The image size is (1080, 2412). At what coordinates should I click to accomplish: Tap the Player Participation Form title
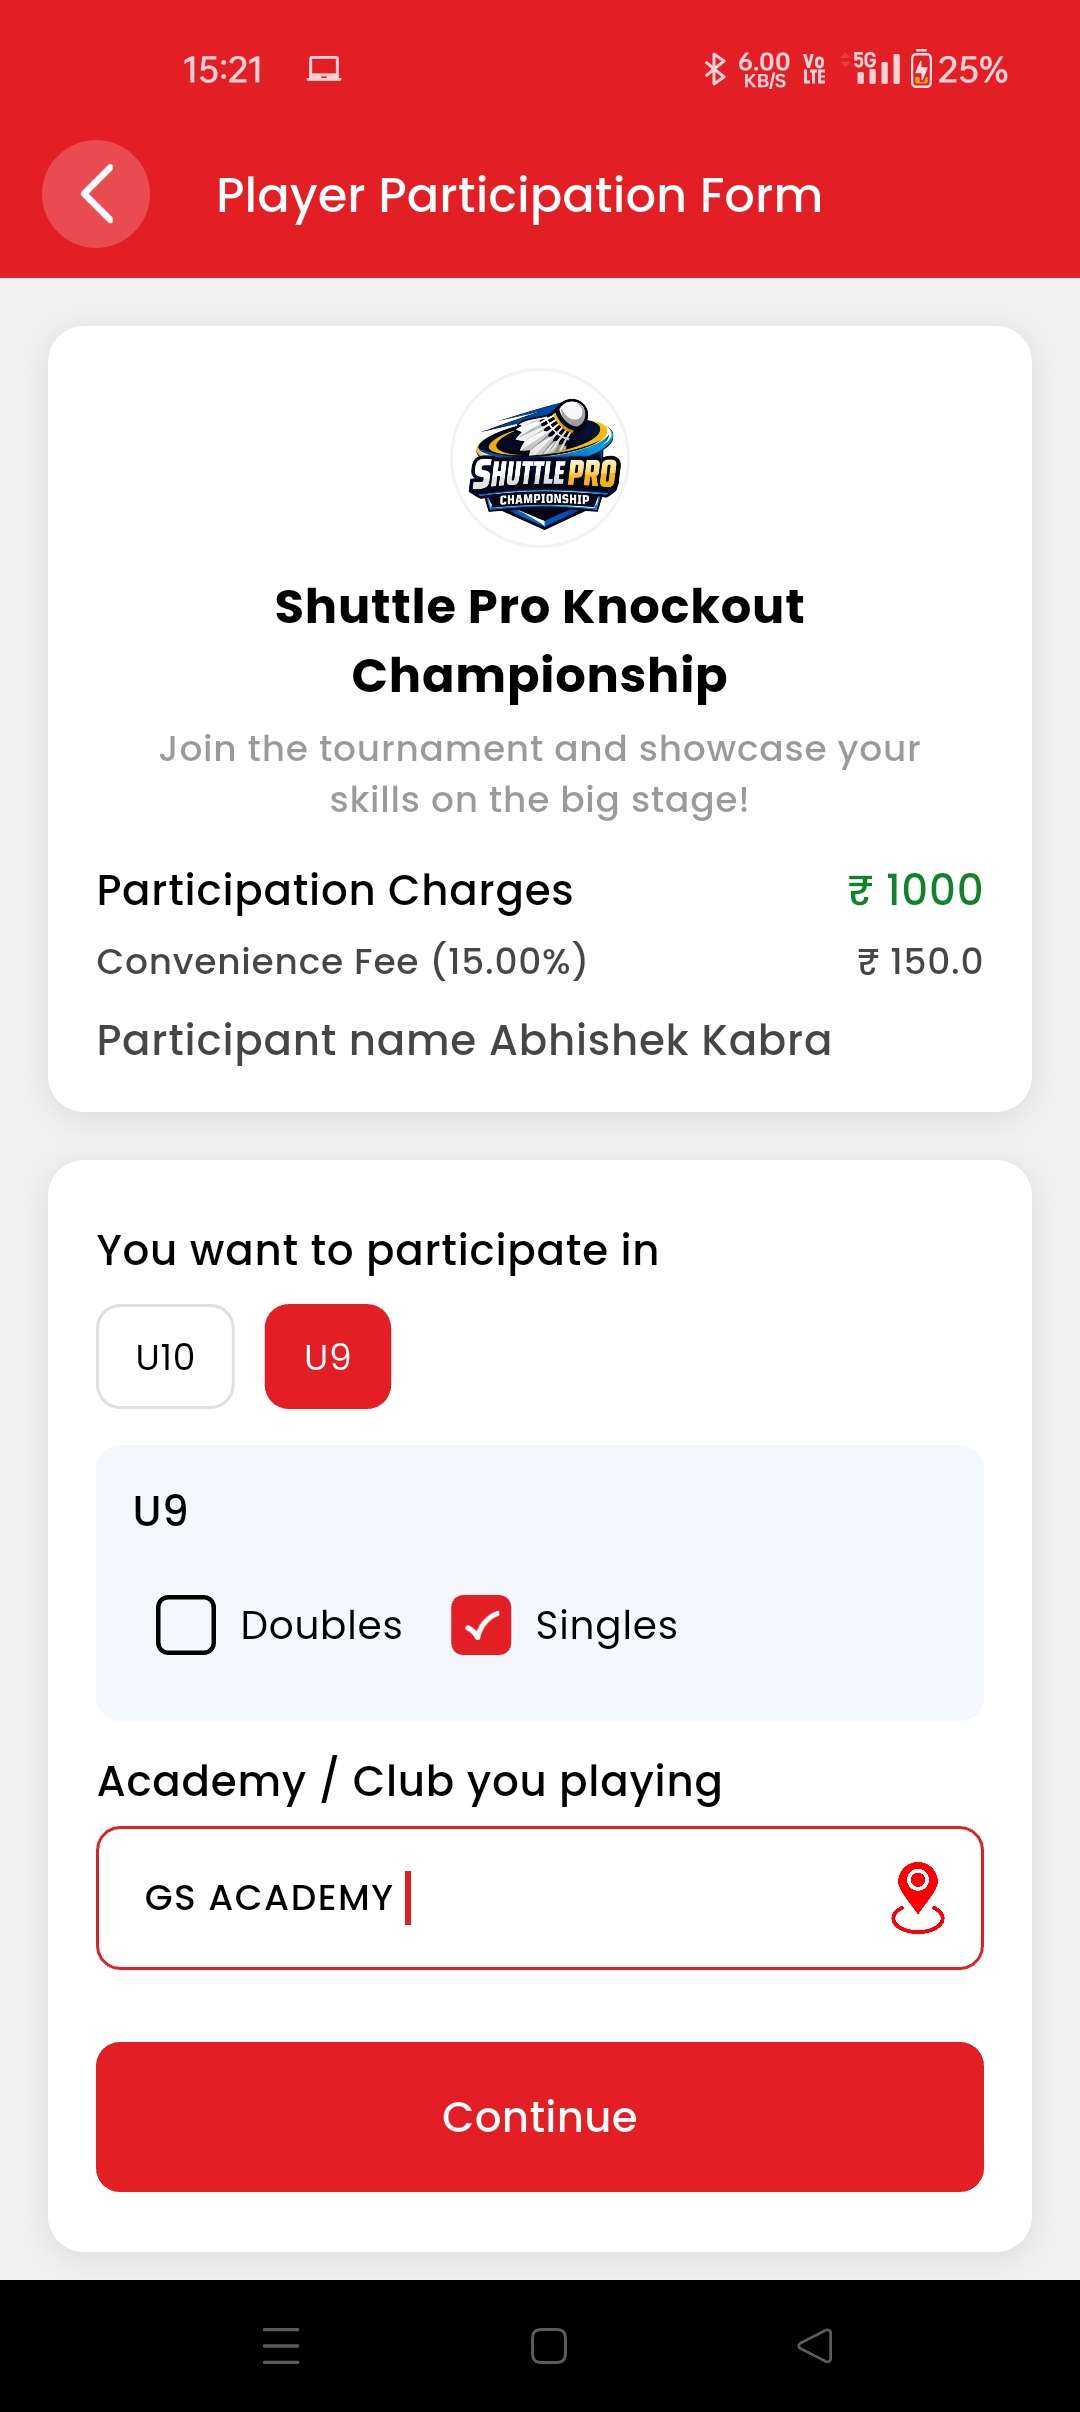pos(519,195)
